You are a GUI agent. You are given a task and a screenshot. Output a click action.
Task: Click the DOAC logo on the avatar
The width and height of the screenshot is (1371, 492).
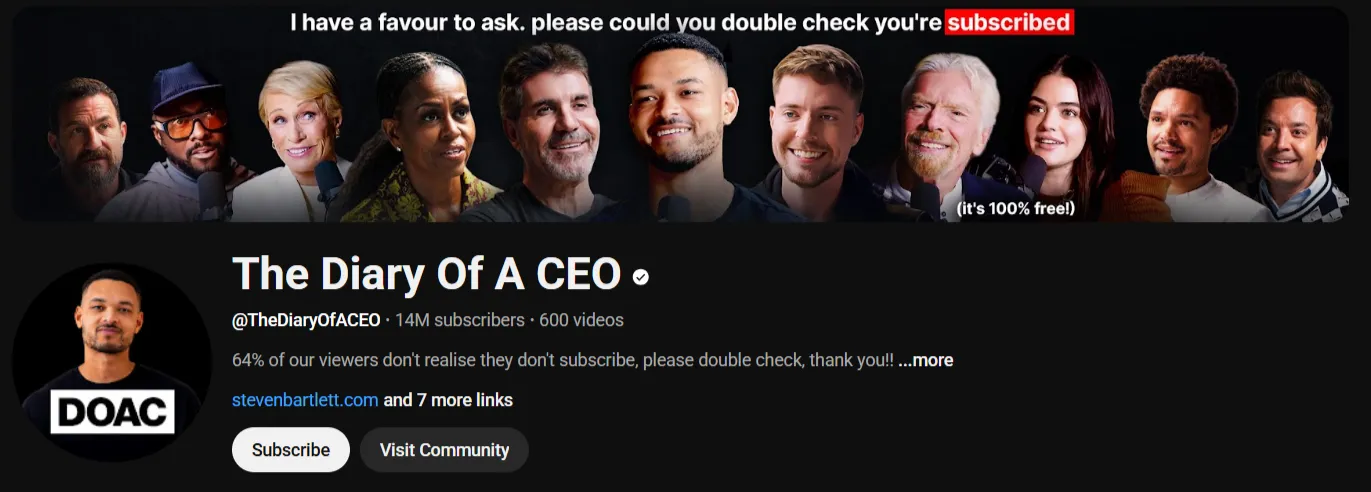click(x=113, y=412)
